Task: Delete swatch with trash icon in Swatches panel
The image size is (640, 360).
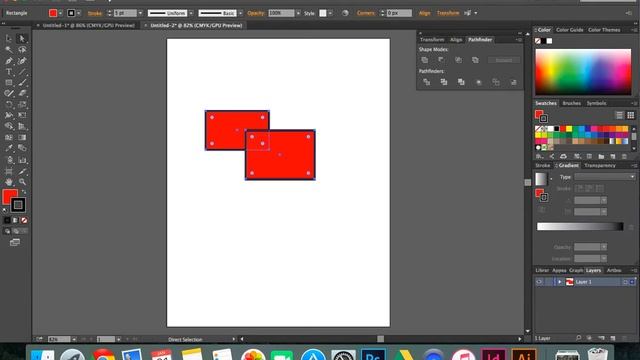Action: tap(624, 156)
